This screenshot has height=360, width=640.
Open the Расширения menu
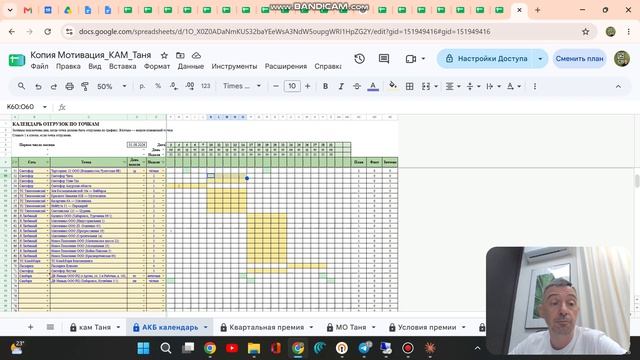(x=286, y=66)
